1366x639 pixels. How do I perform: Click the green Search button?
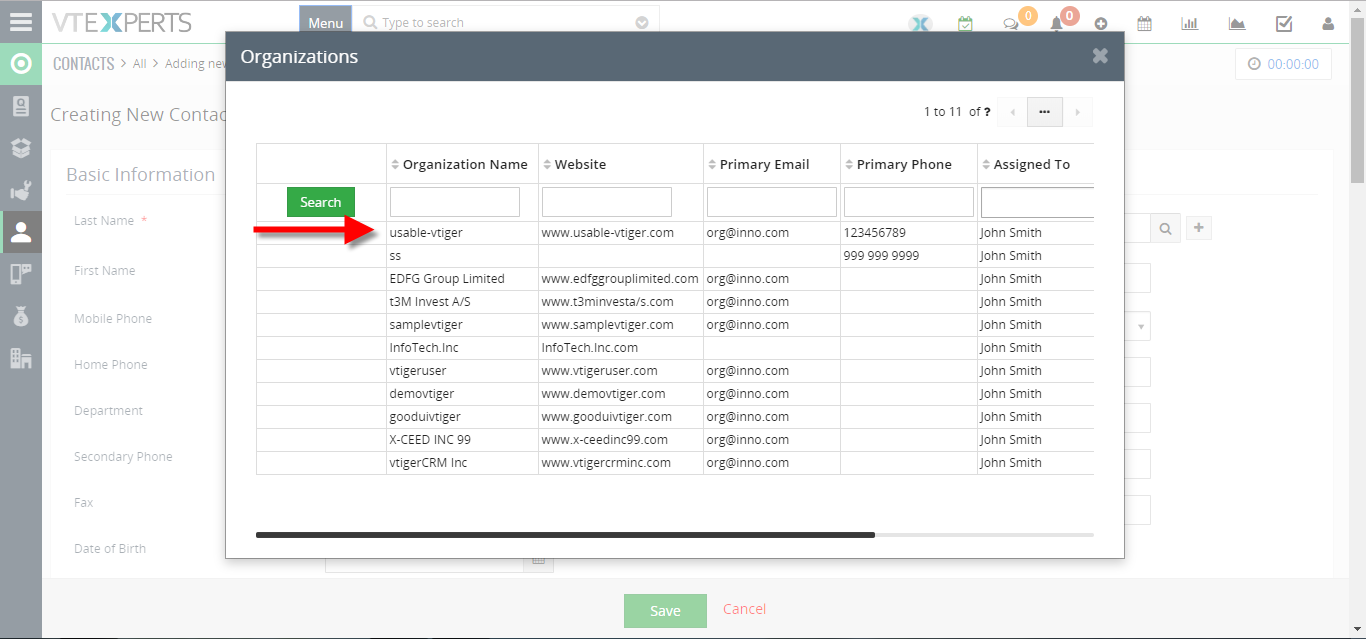pyautogui.click(x=321, y=202)
